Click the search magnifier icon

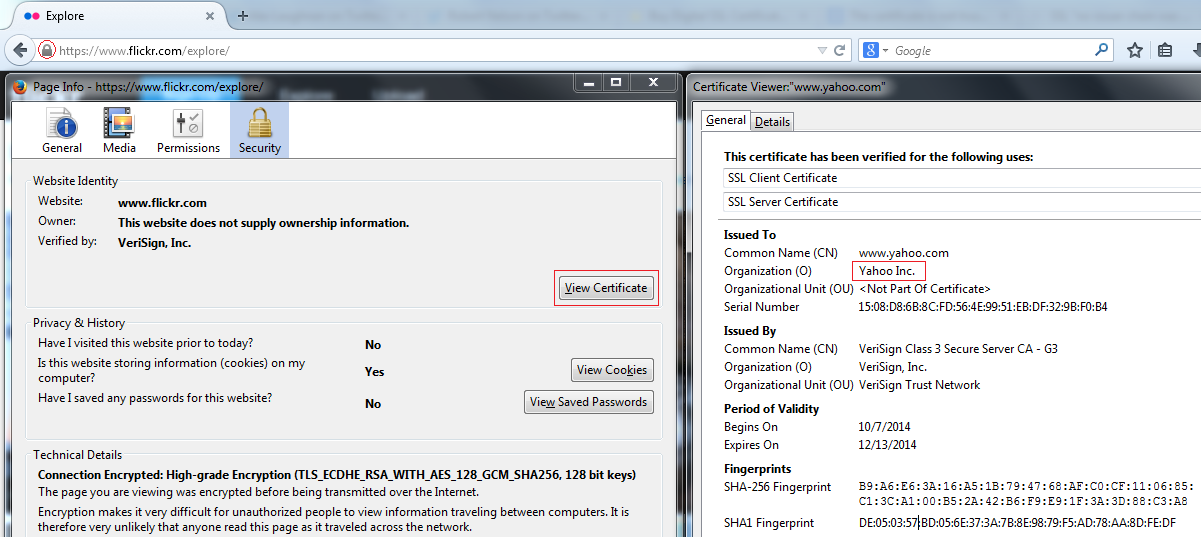click(1101, 49)
